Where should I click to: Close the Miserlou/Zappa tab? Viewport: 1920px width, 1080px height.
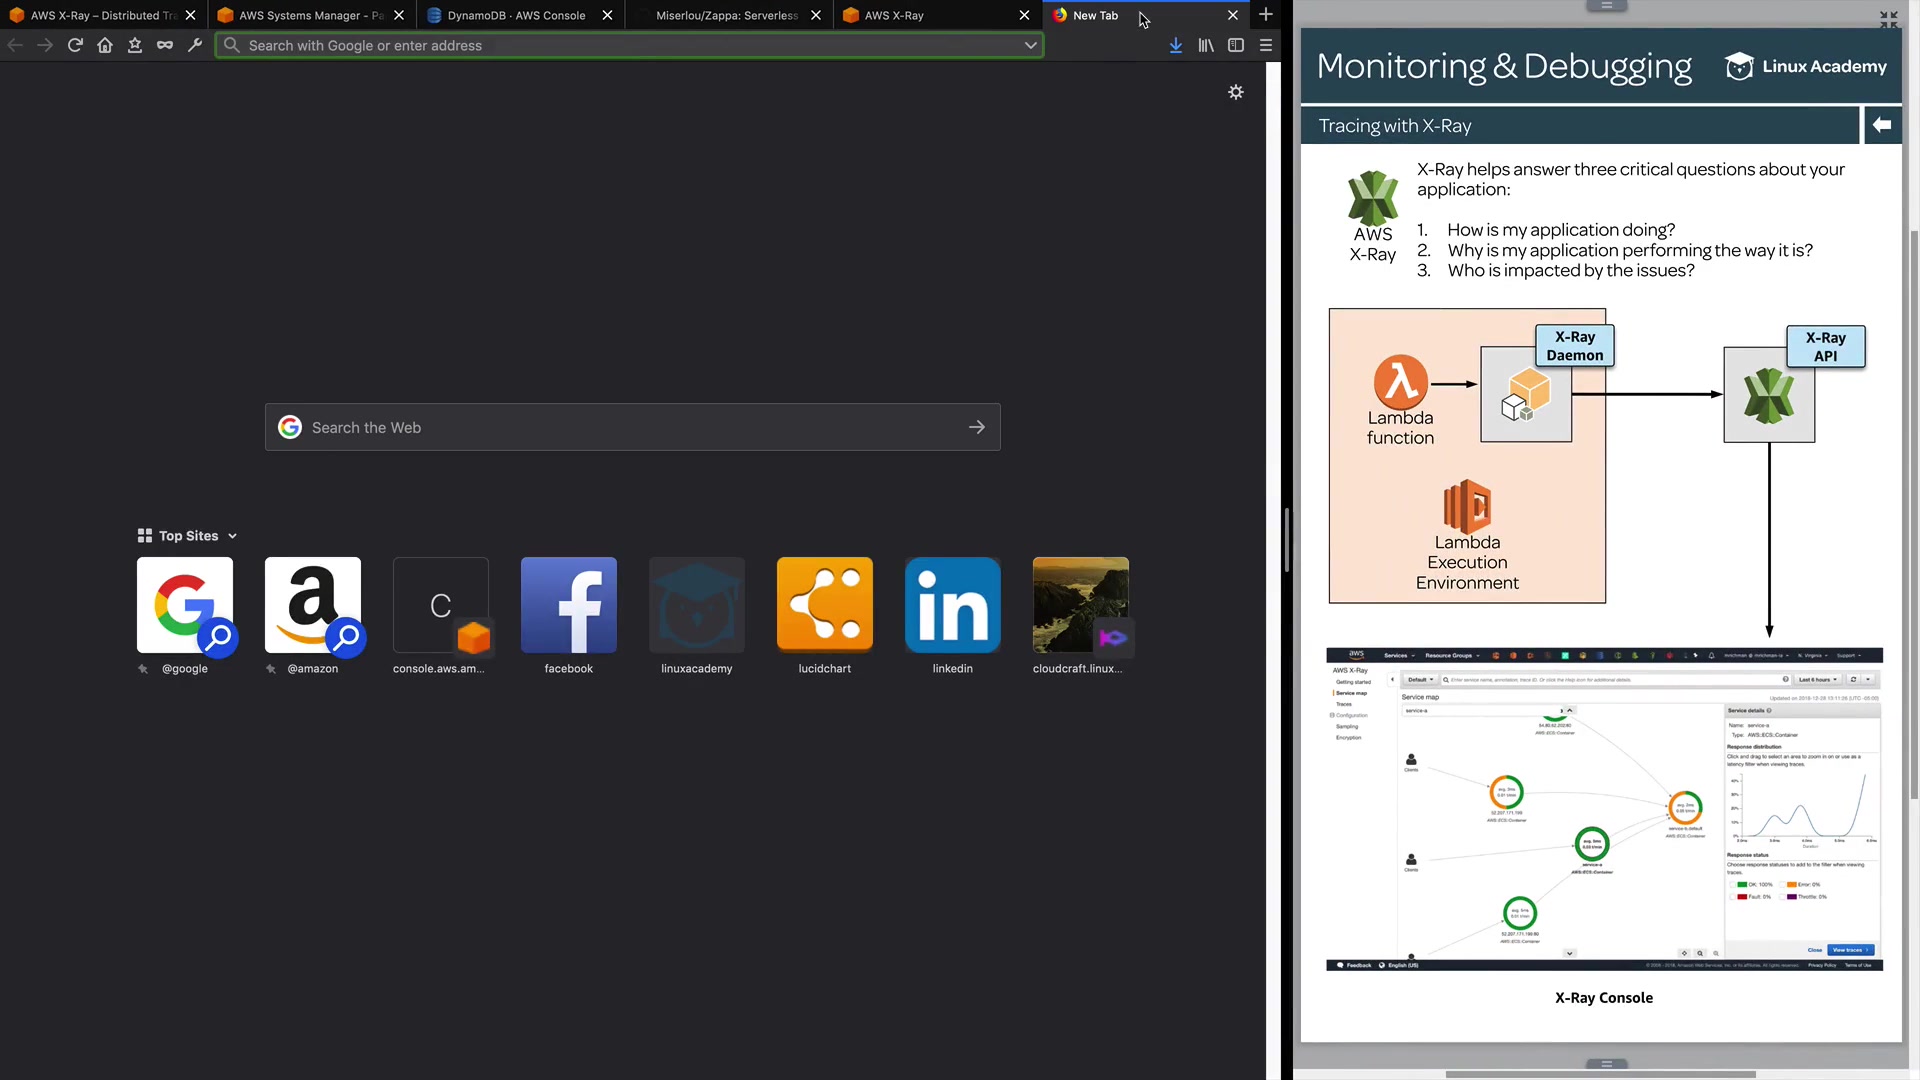click(816, 15)
